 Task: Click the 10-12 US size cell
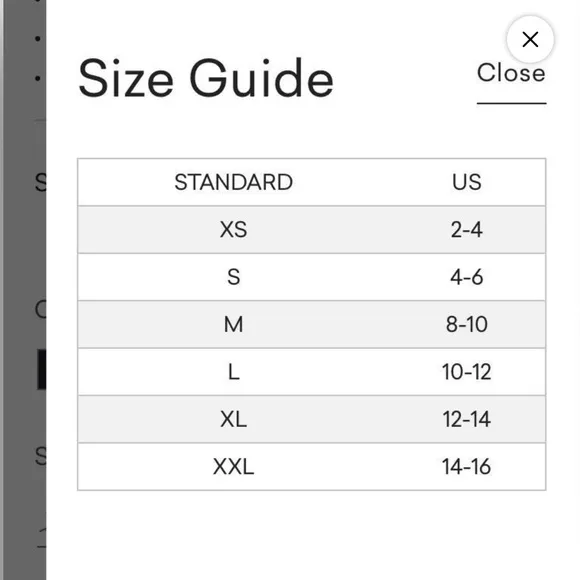(467, 371)
